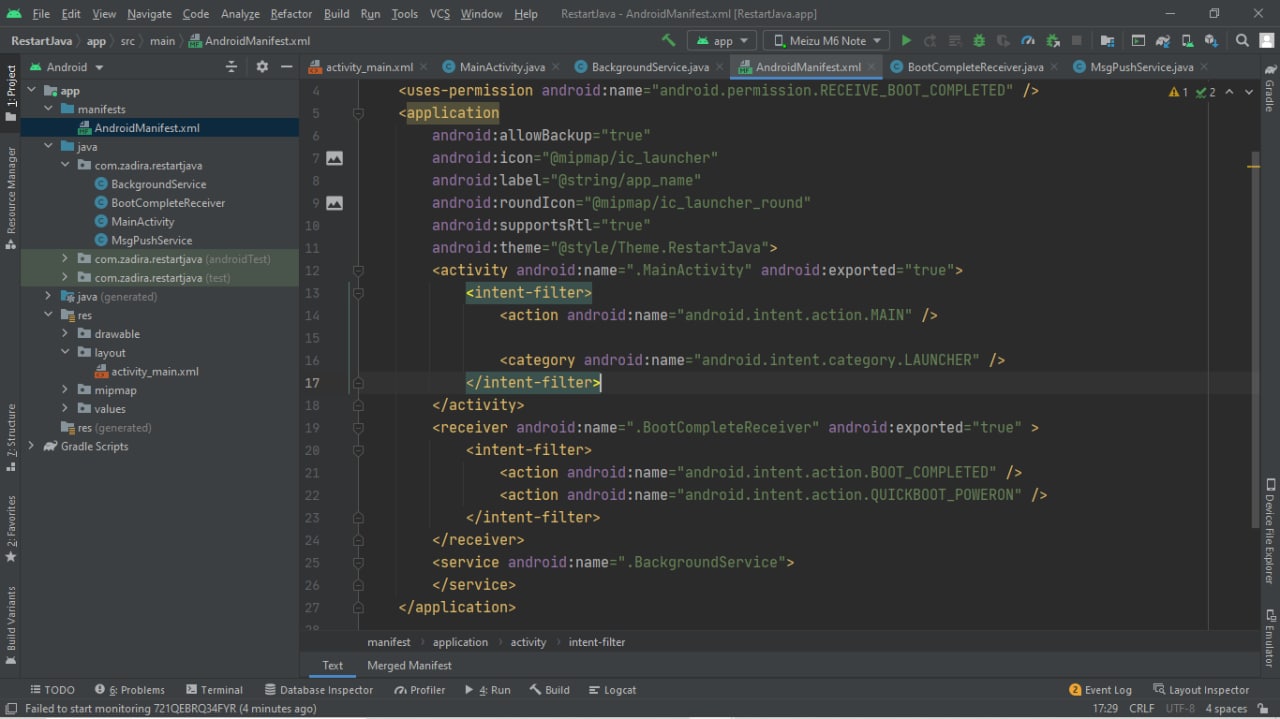Go to previous highlighted error arrow

(x=1230, y=92)
